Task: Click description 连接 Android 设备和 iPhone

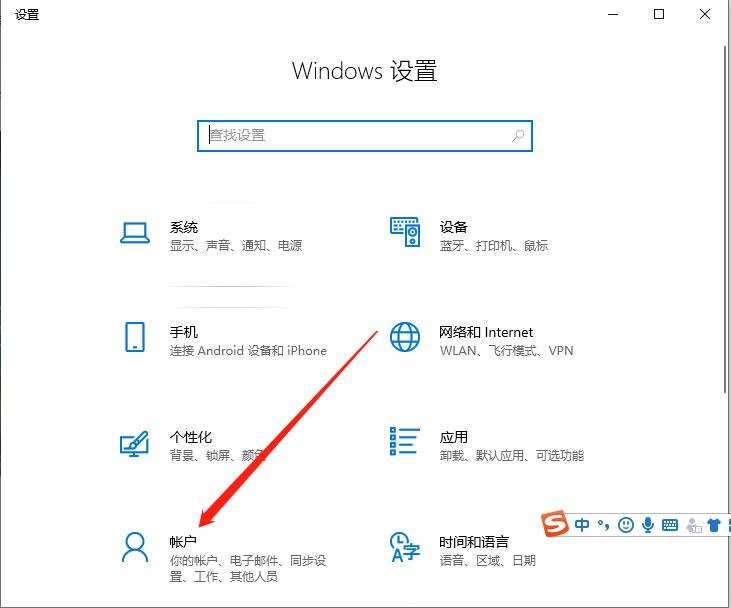Action: tap(248, 350)
